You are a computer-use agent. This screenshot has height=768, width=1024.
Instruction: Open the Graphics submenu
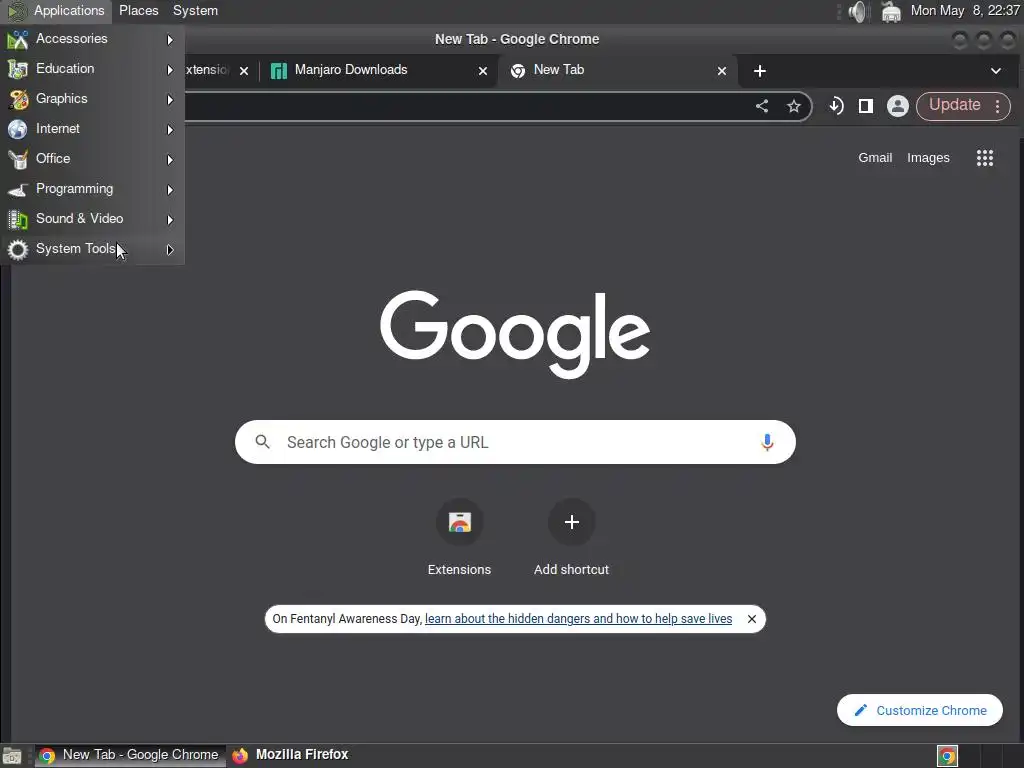point(92,99)
